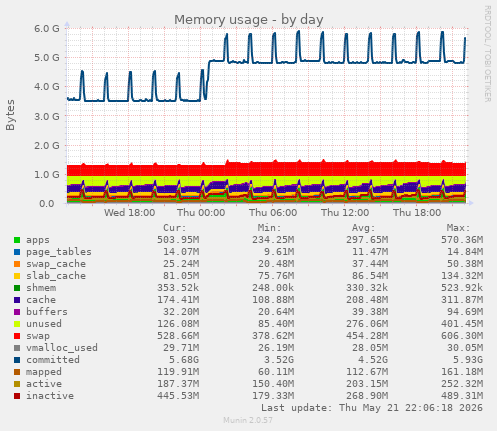Click mapped average value 112.67M
This screenshot has width=497, height=431.
click(x=367, y=372)
